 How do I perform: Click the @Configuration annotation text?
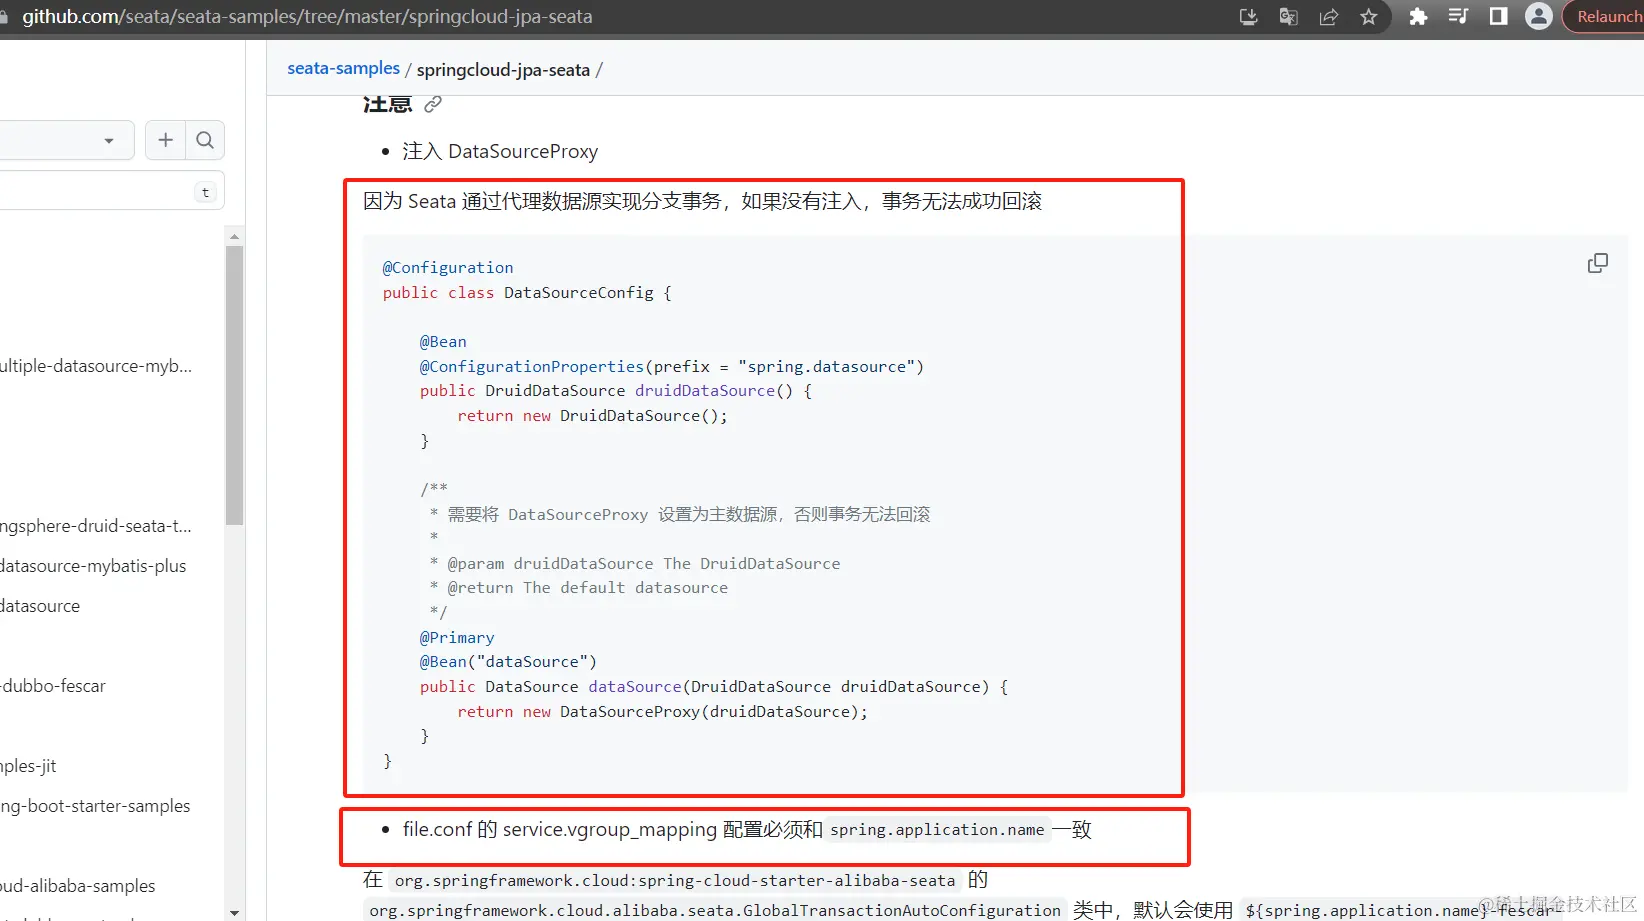pos(448,268)
